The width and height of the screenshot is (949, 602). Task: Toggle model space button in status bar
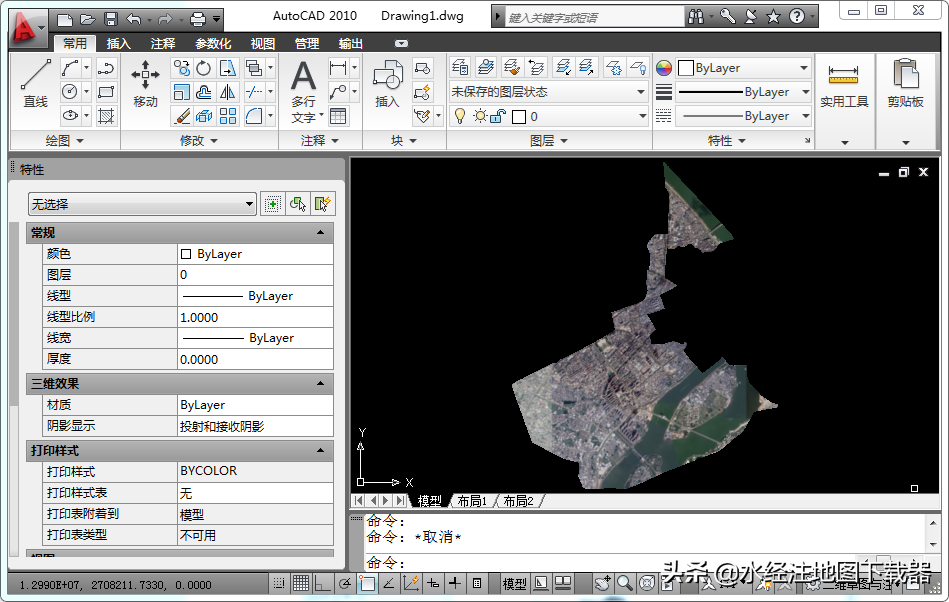pos(514,583)
